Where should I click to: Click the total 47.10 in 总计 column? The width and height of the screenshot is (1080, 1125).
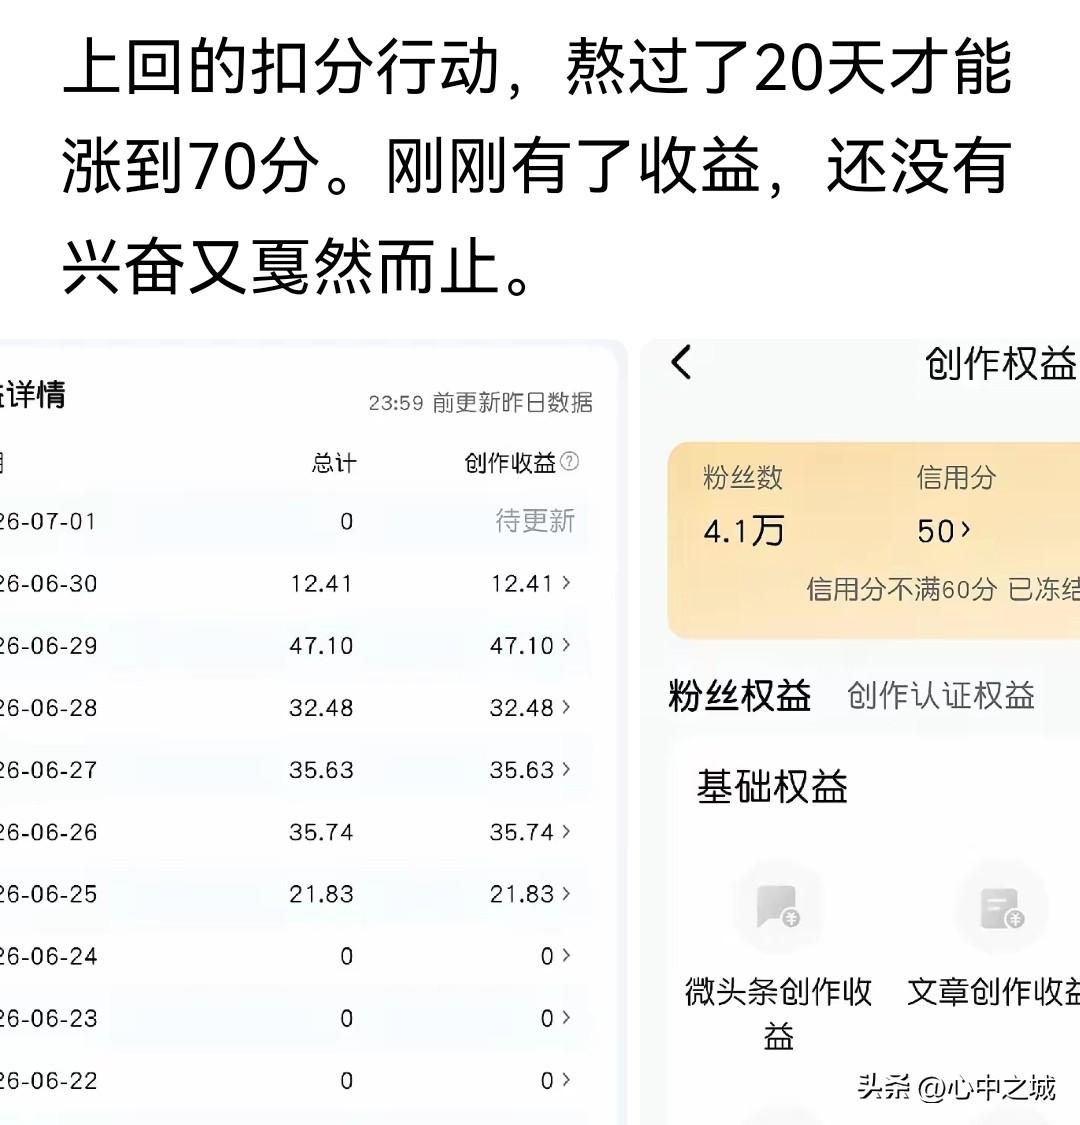tap(321, 646)
